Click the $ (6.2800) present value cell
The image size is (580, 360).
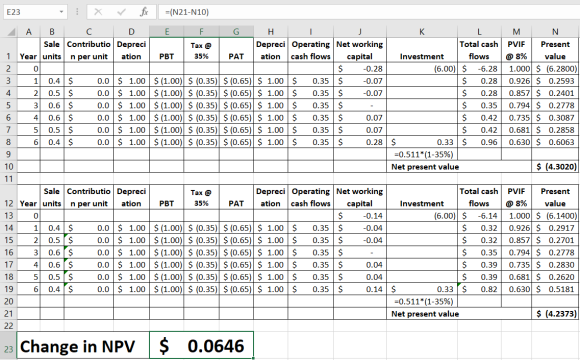[555, 69]
